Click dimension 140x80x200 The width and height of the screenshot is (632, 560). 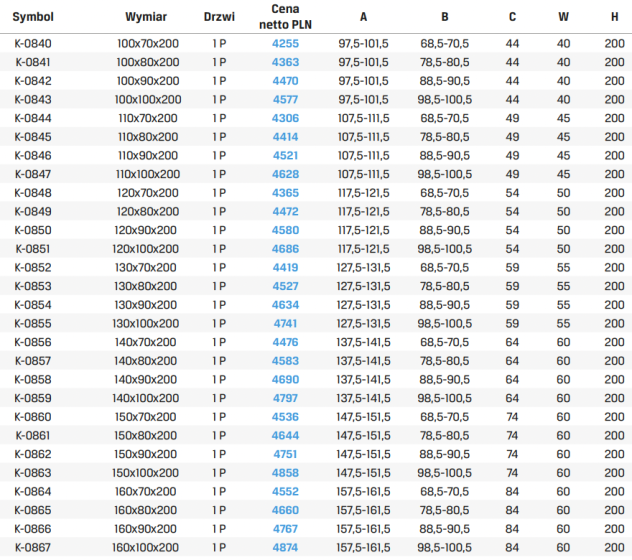[x=146, y=361]
